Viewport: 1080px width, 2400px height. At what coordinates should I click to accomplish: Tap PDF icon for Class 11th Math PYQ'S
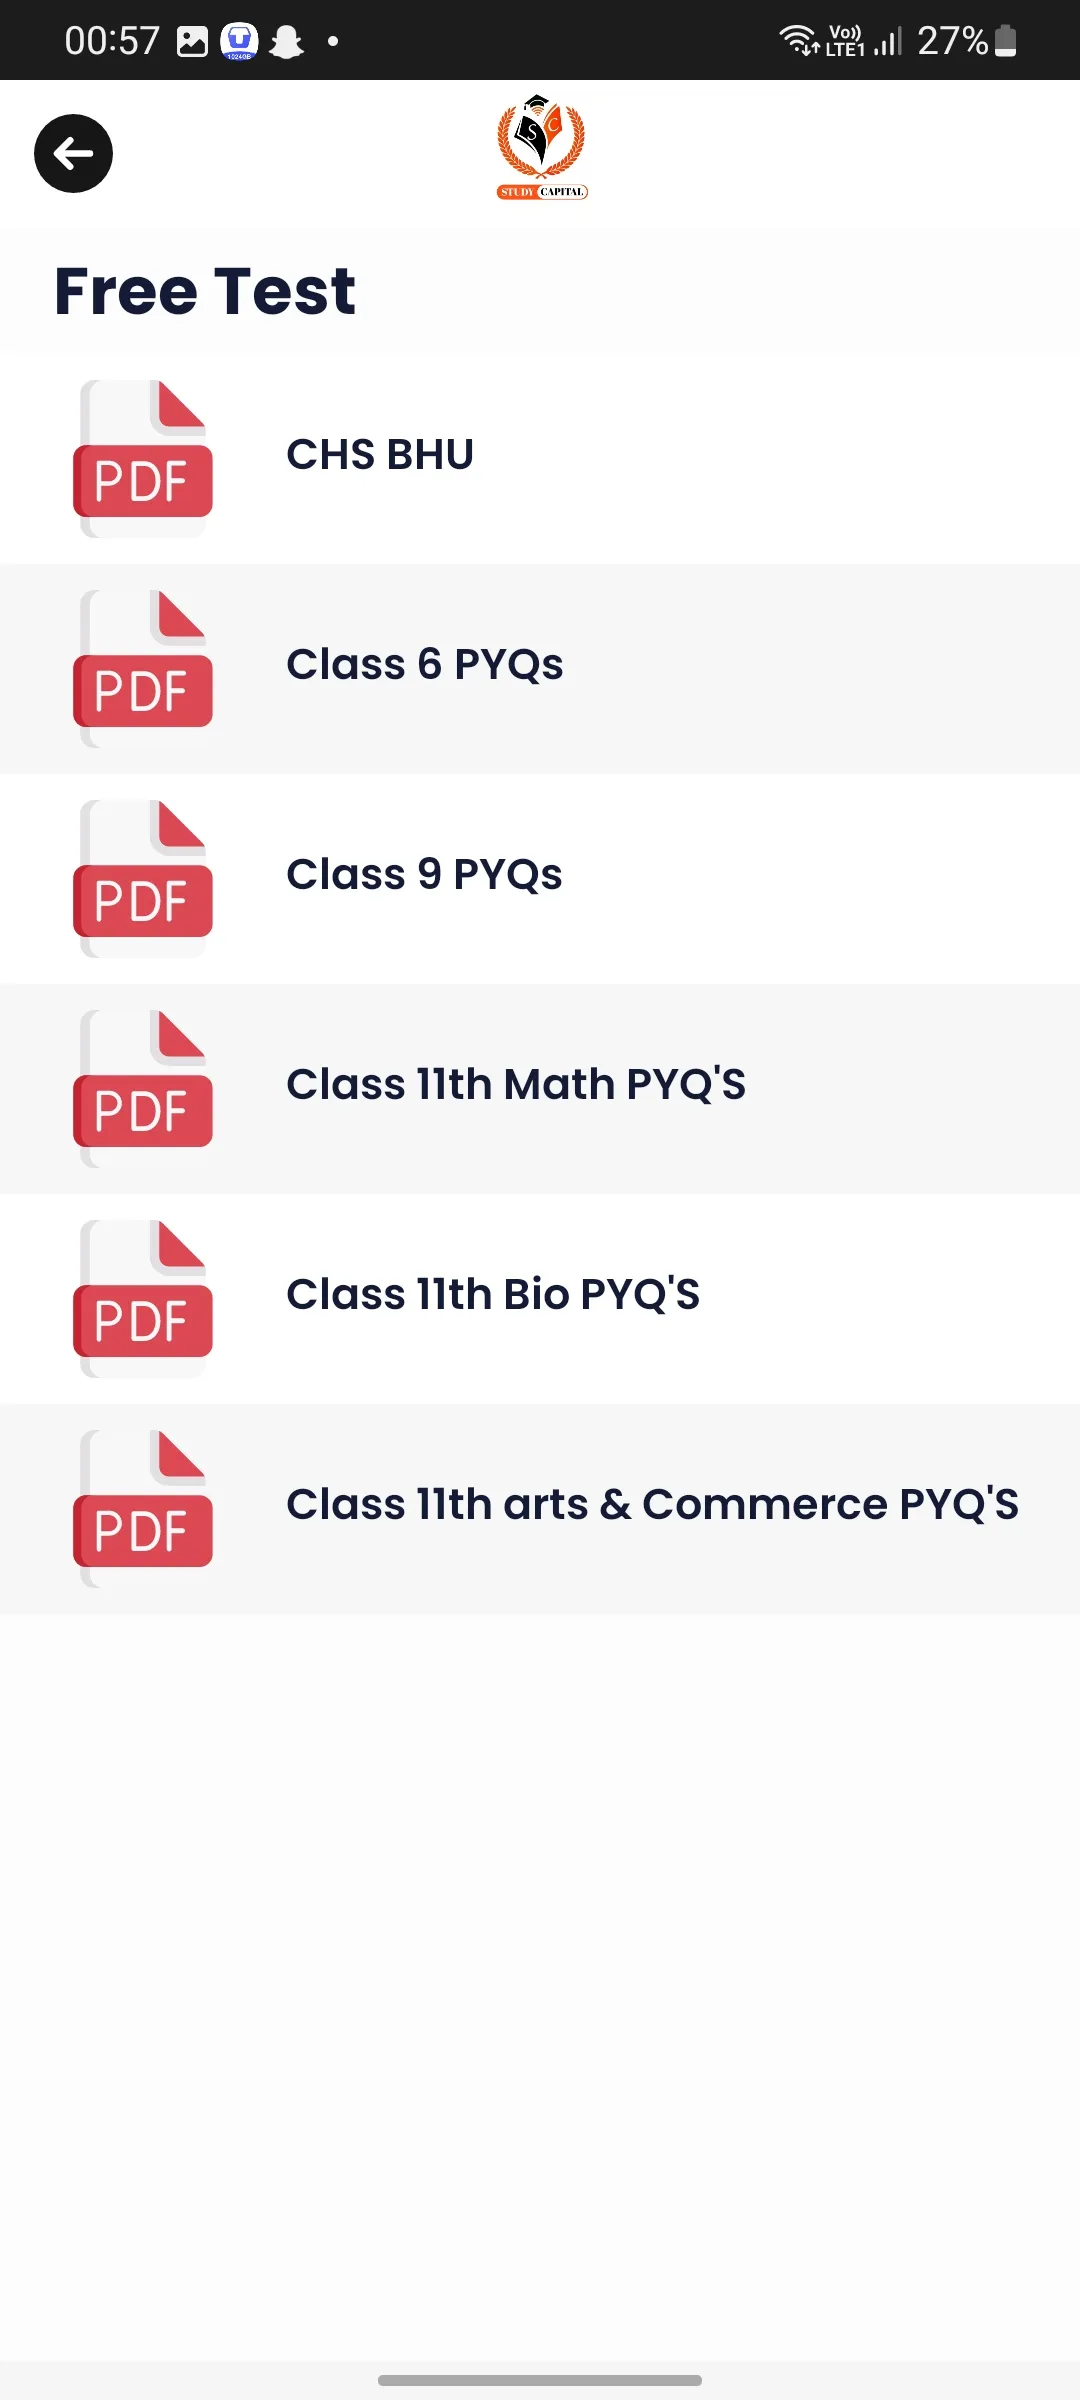pyautogui.click(x=143, y=1089)
